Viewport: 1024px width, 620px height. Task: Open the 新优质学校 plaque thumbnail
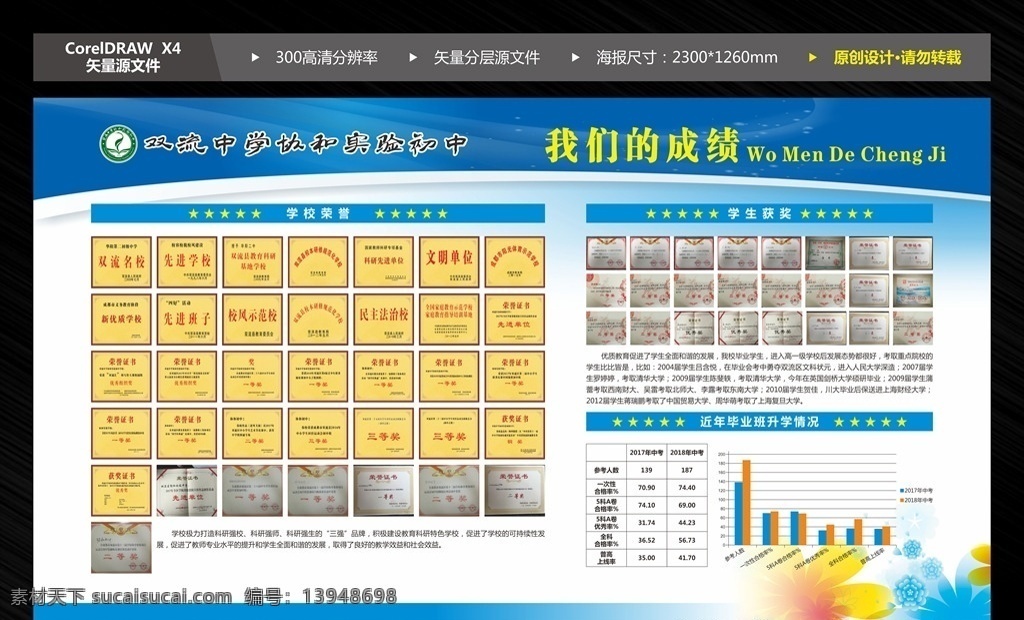pos(121,319)
